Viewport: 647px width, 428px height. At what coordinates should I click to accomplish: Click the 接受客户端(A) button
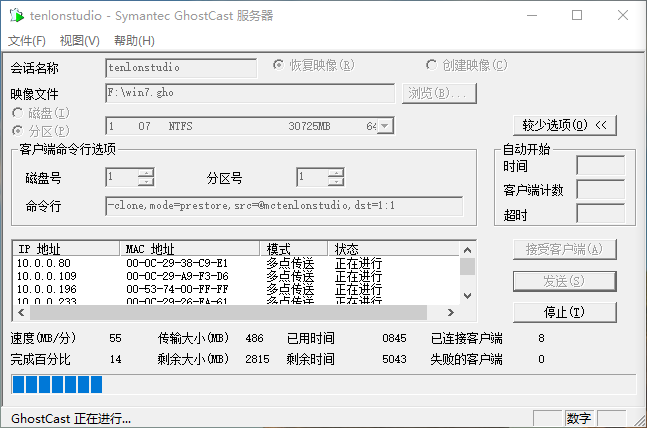pyautogui.click(x=565, y=249)
